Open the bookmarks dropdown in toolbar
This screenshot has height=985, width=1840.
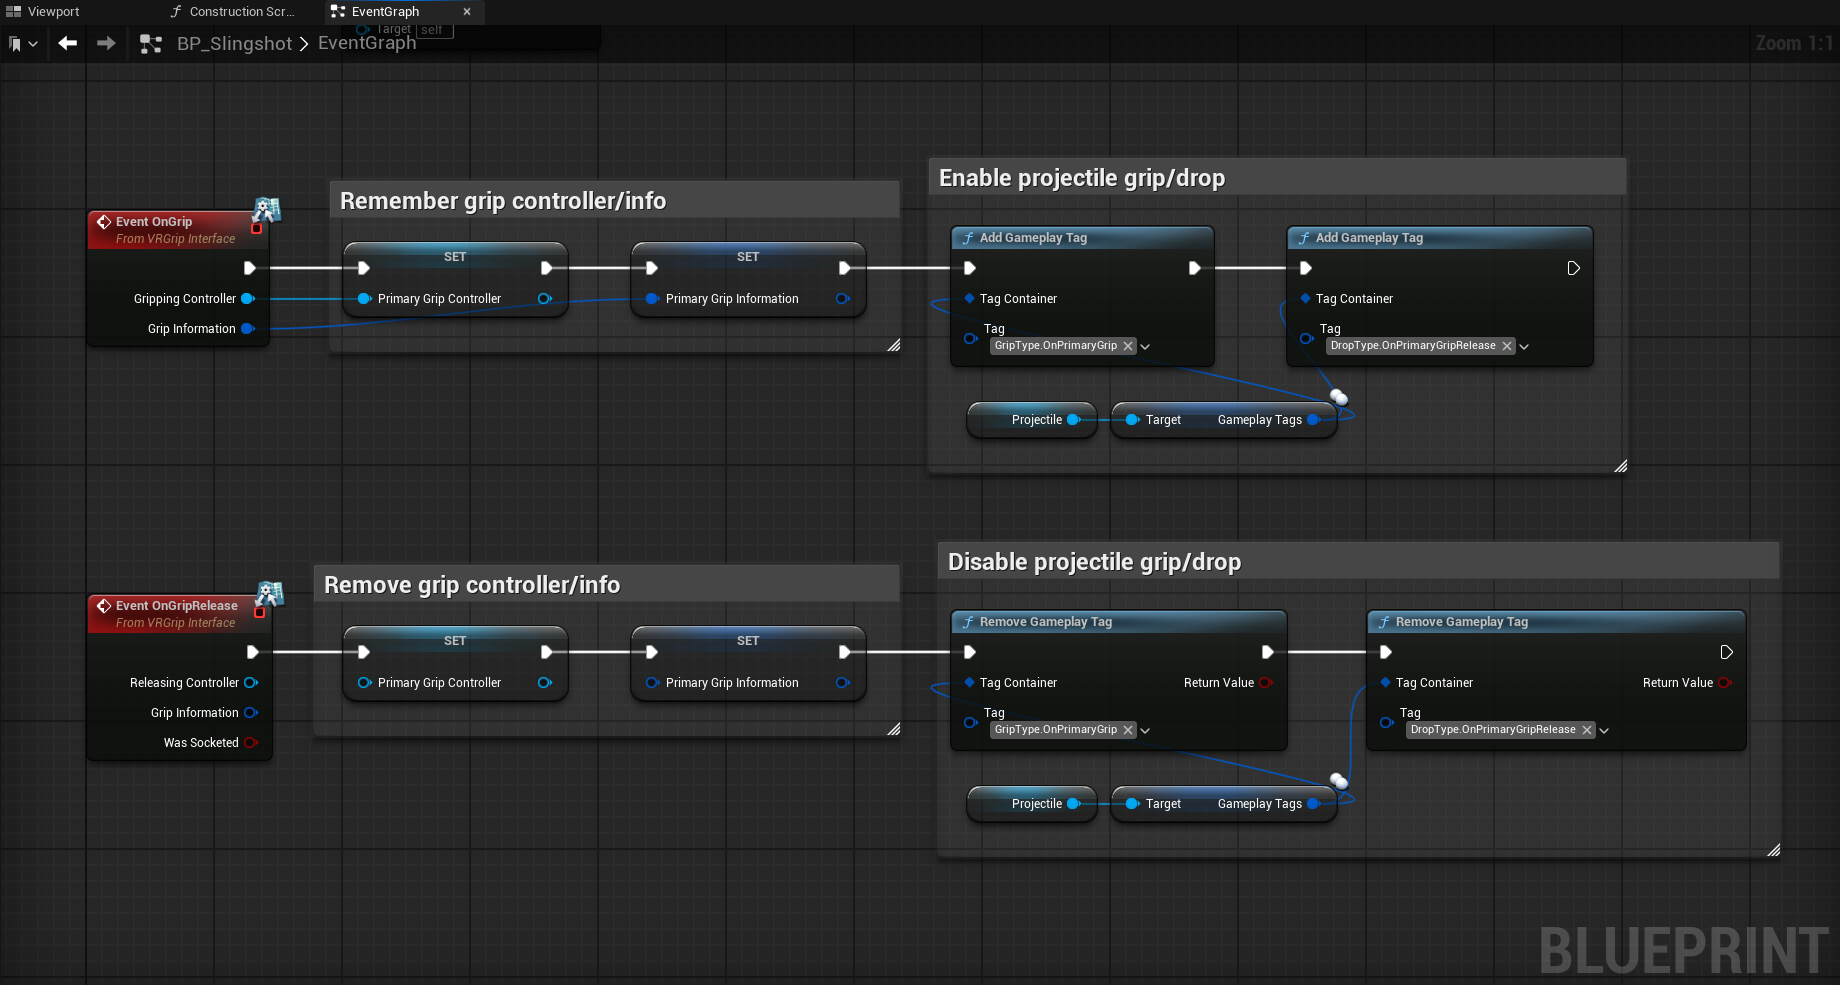coord(23,44)
